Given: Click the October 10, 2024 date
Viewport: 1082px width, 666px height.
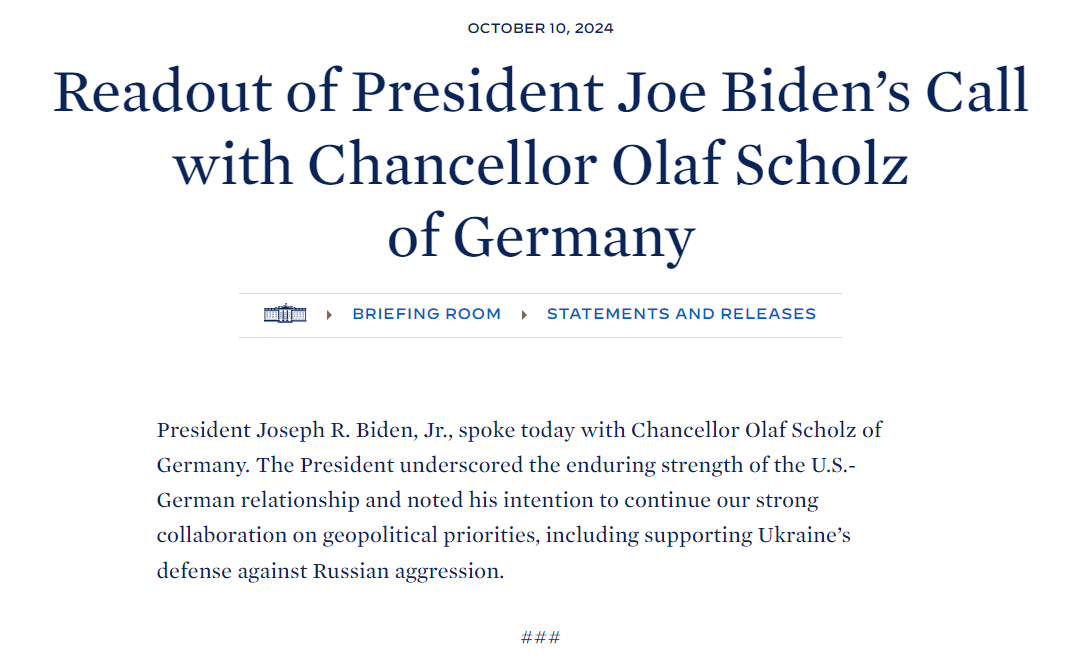Looking at the screenshot, I should point(540,28).
